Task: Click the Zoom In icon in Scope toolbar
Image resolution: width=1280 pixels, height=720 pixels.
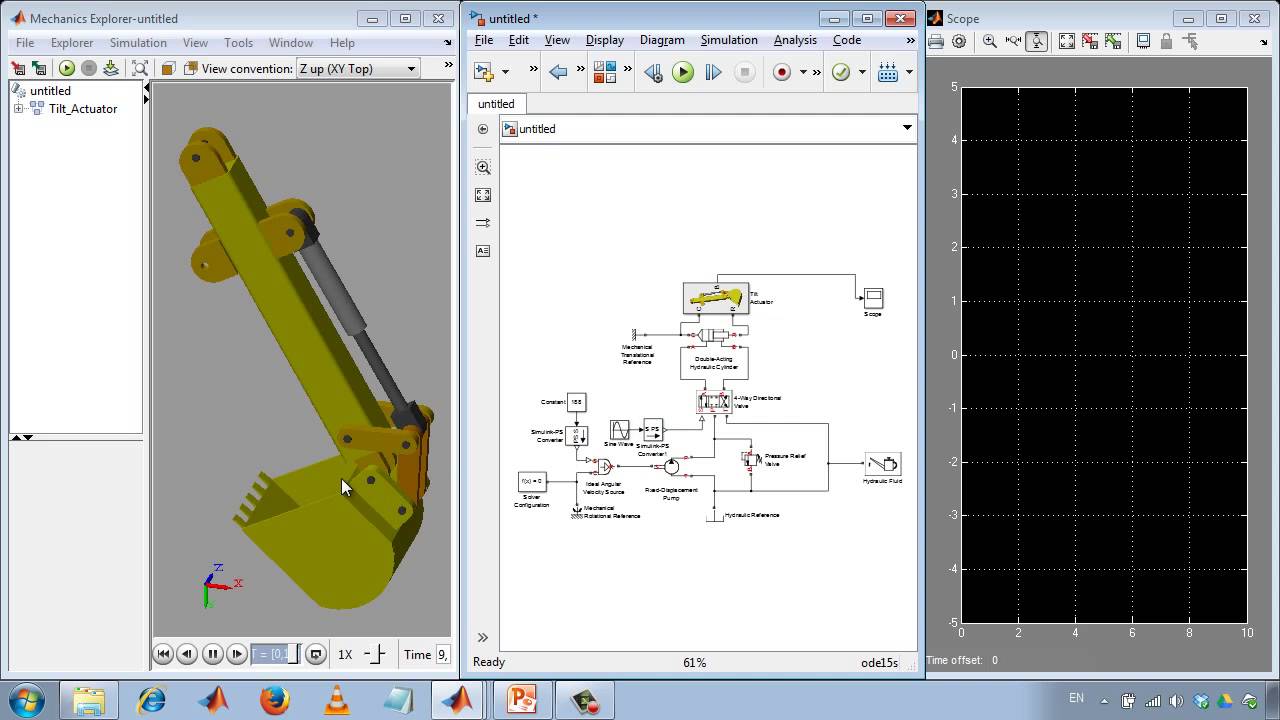Action: pyautogui.click(x=990, y=41)
